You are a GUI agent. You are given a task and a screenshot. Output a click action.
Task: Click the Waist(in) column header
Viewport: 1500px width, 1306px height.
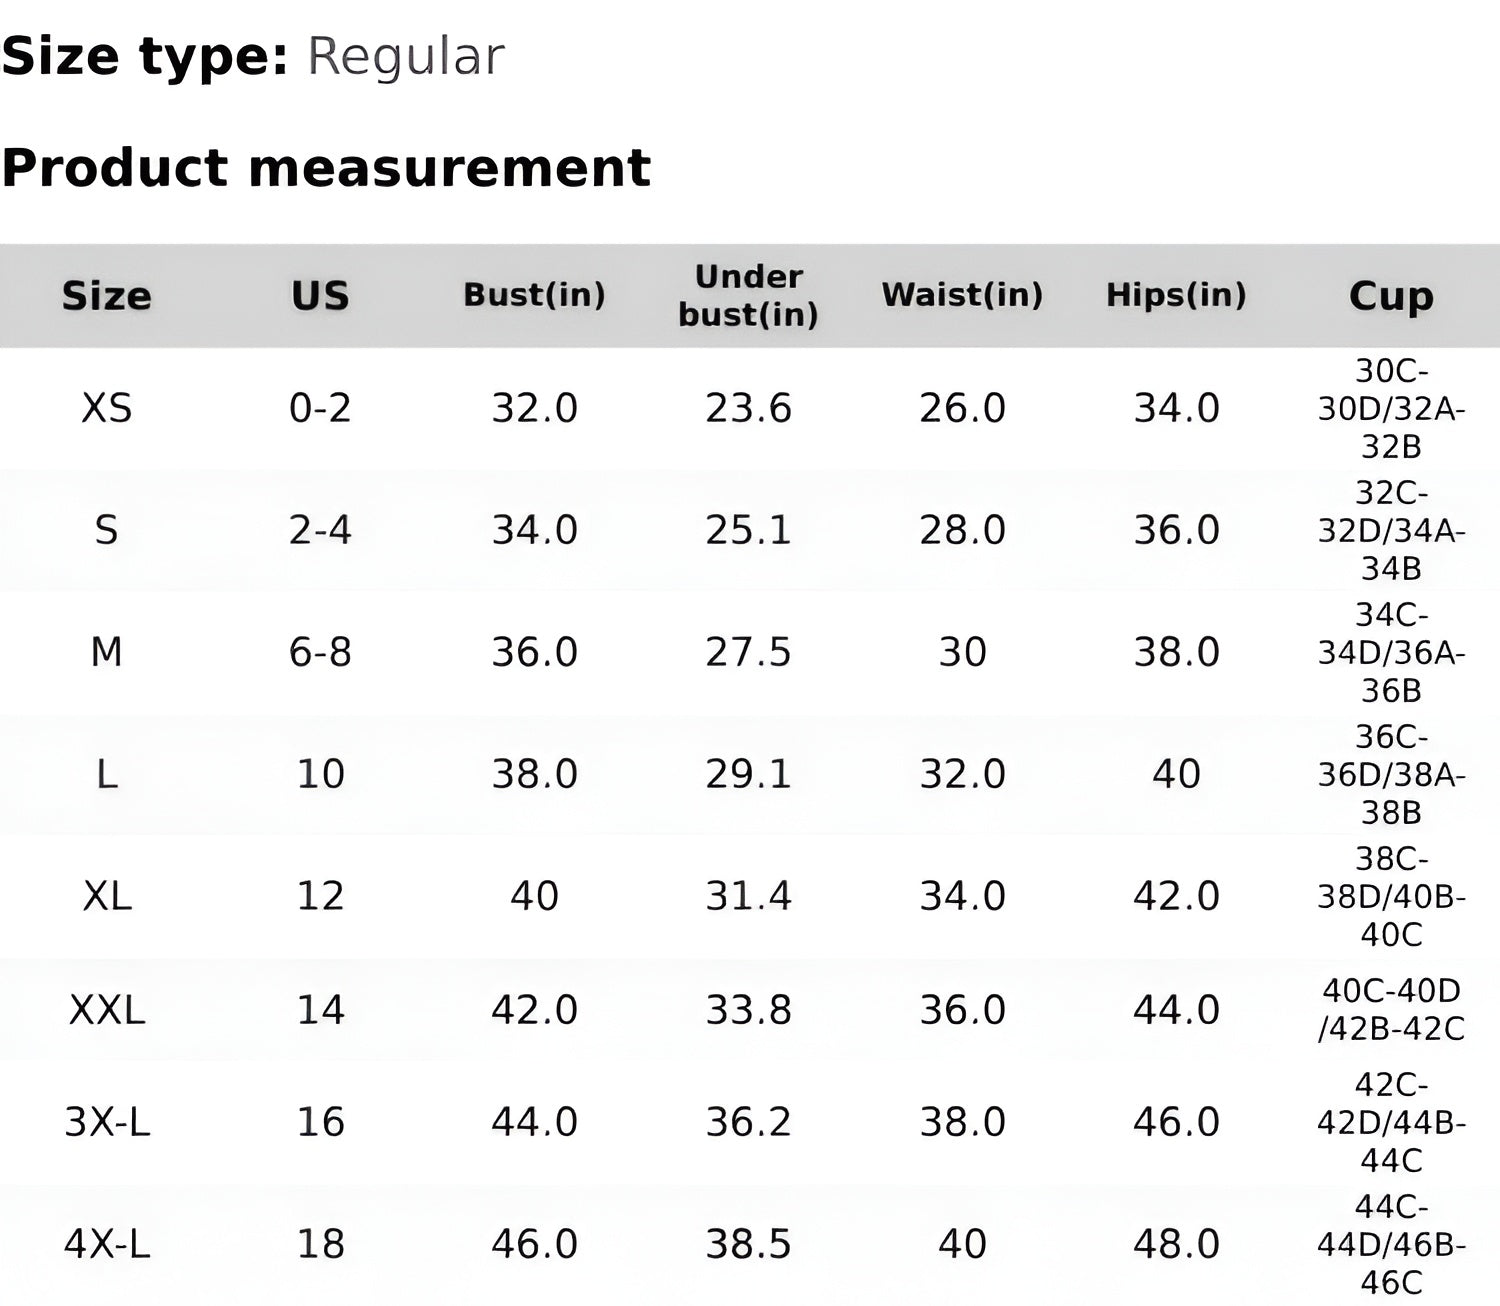point(962,295)
